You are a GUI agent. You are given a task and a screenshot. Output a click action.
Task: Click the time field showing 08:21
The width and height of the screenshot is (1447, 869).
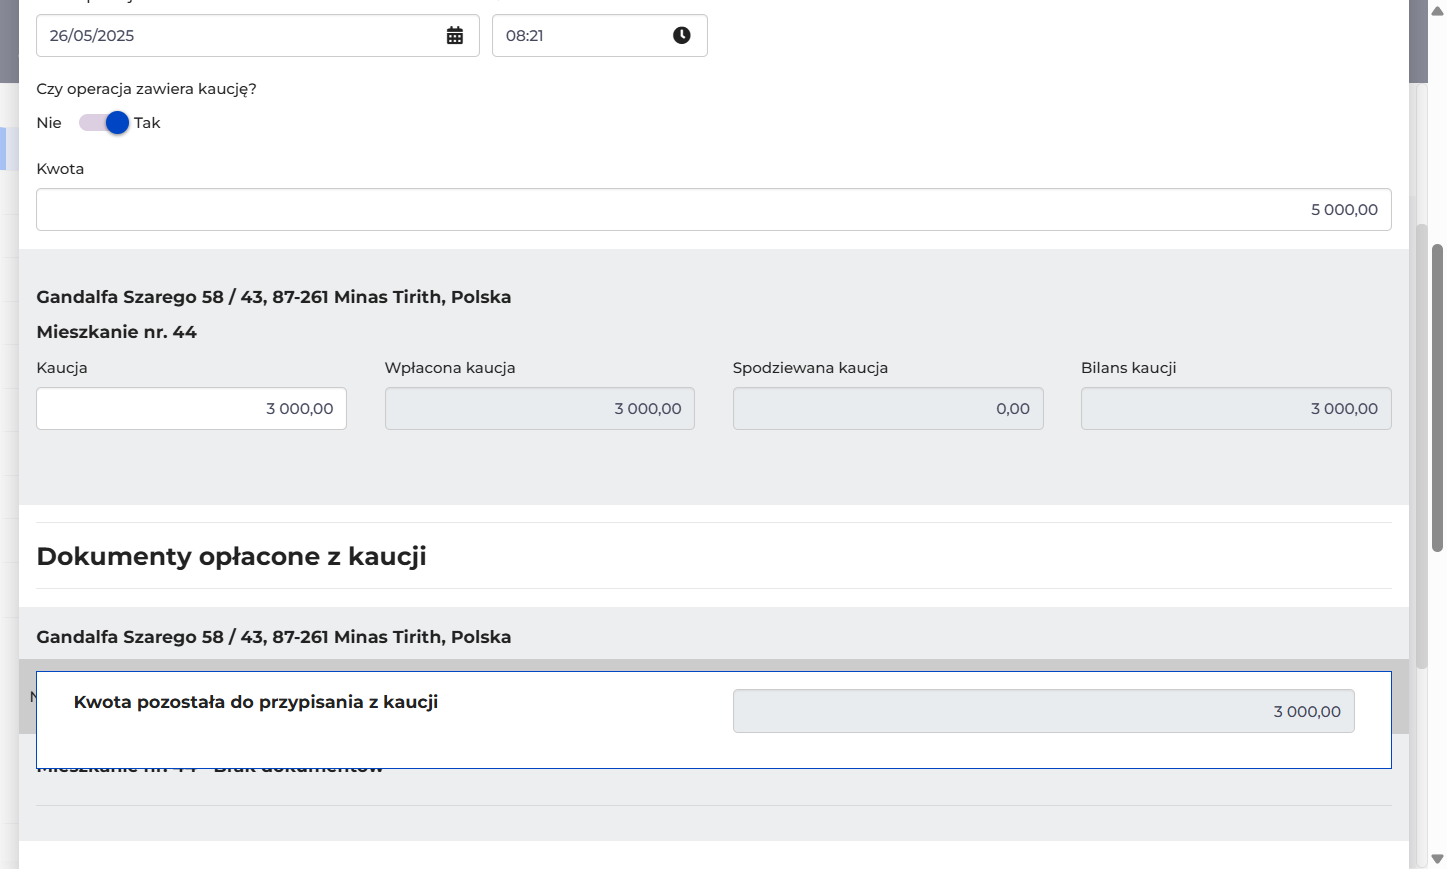(x=600, y=36)
